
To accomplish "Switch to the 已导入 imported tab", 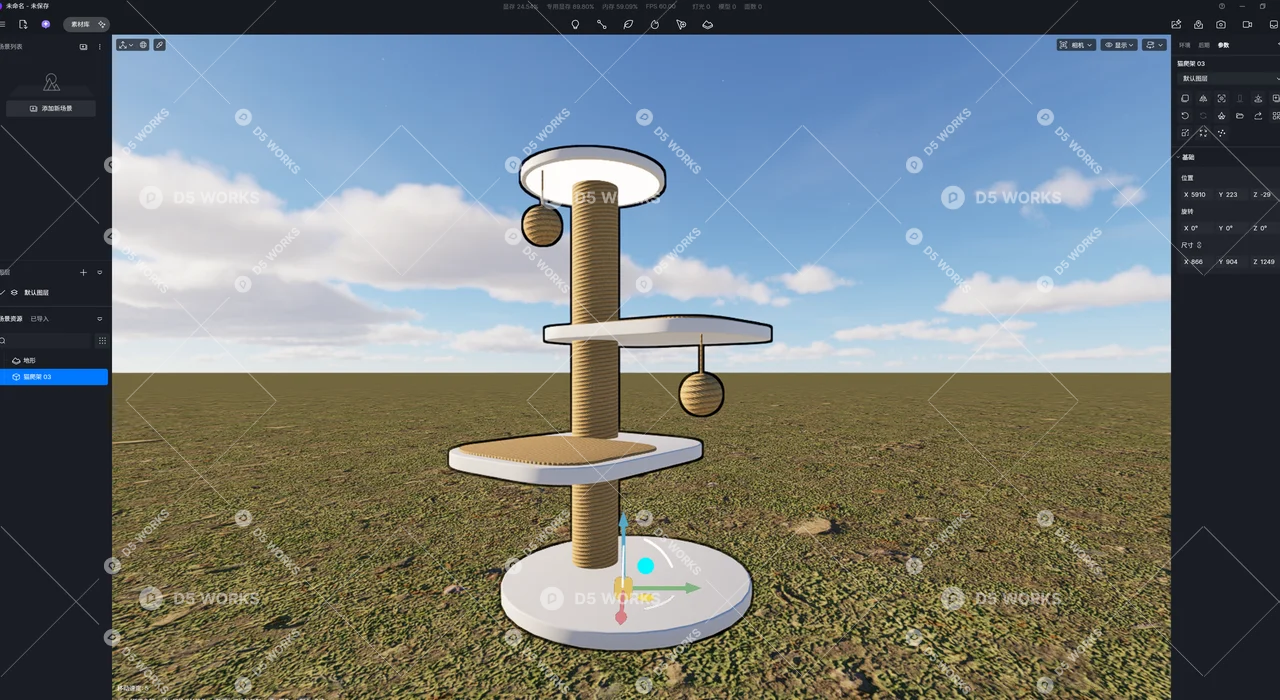I will pos(39,319).
